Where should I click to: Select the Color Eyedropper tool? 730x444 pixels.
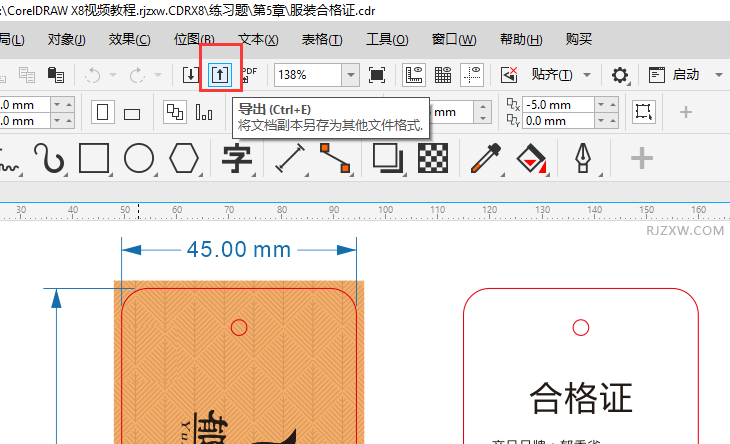(486, 159)
